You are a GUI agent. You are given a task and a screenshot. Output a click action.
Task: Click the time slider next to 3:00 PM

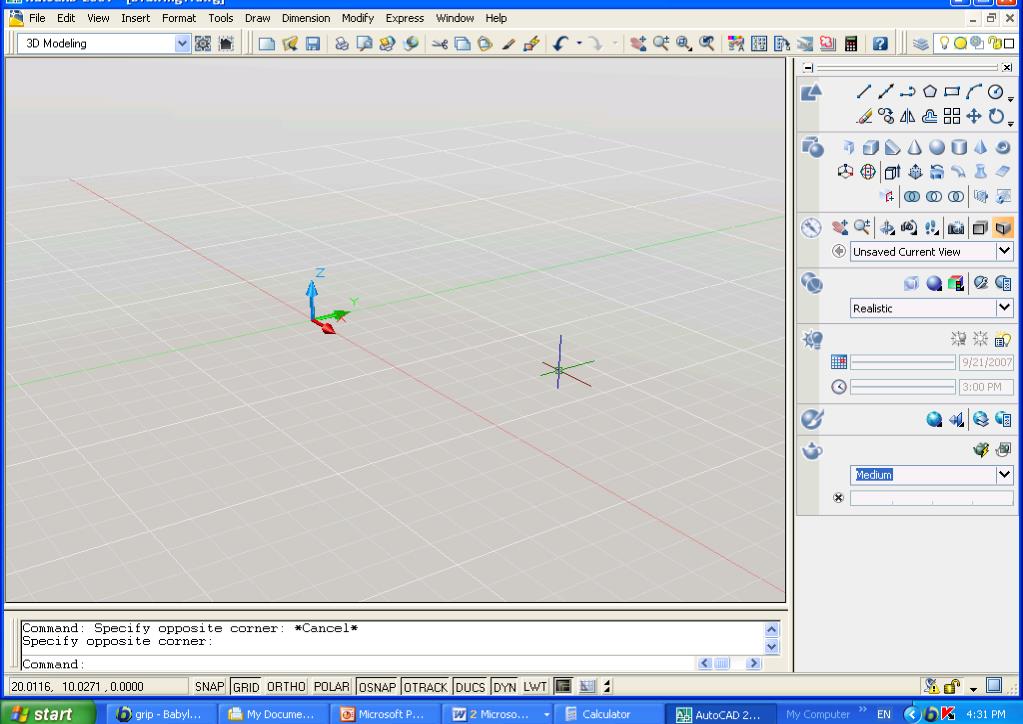tap(902, 387)
